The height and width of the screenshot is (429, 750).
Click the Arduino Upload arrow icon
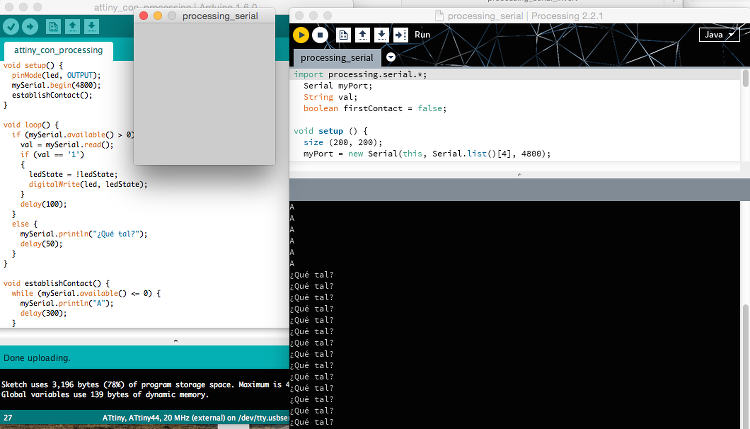pos(30,26)
